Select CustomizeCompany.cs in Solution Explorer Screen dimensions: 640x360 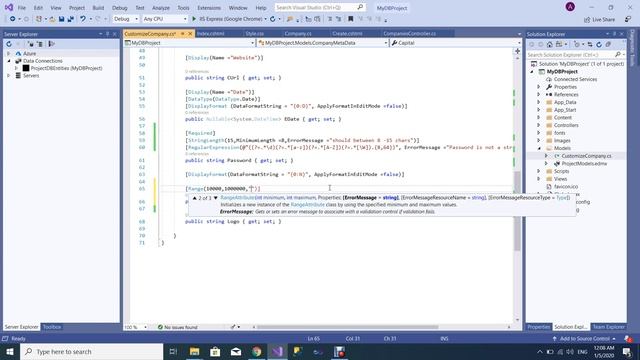click(586, 156)
